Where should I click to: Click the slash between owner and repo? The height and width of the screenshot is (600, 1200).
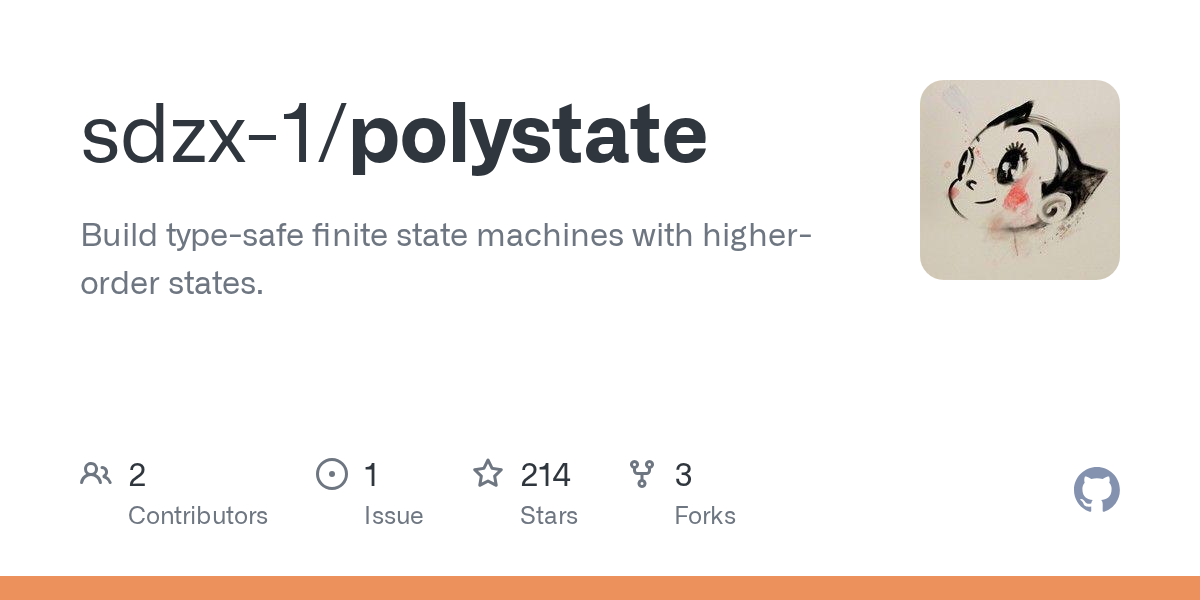click(334, 136)
